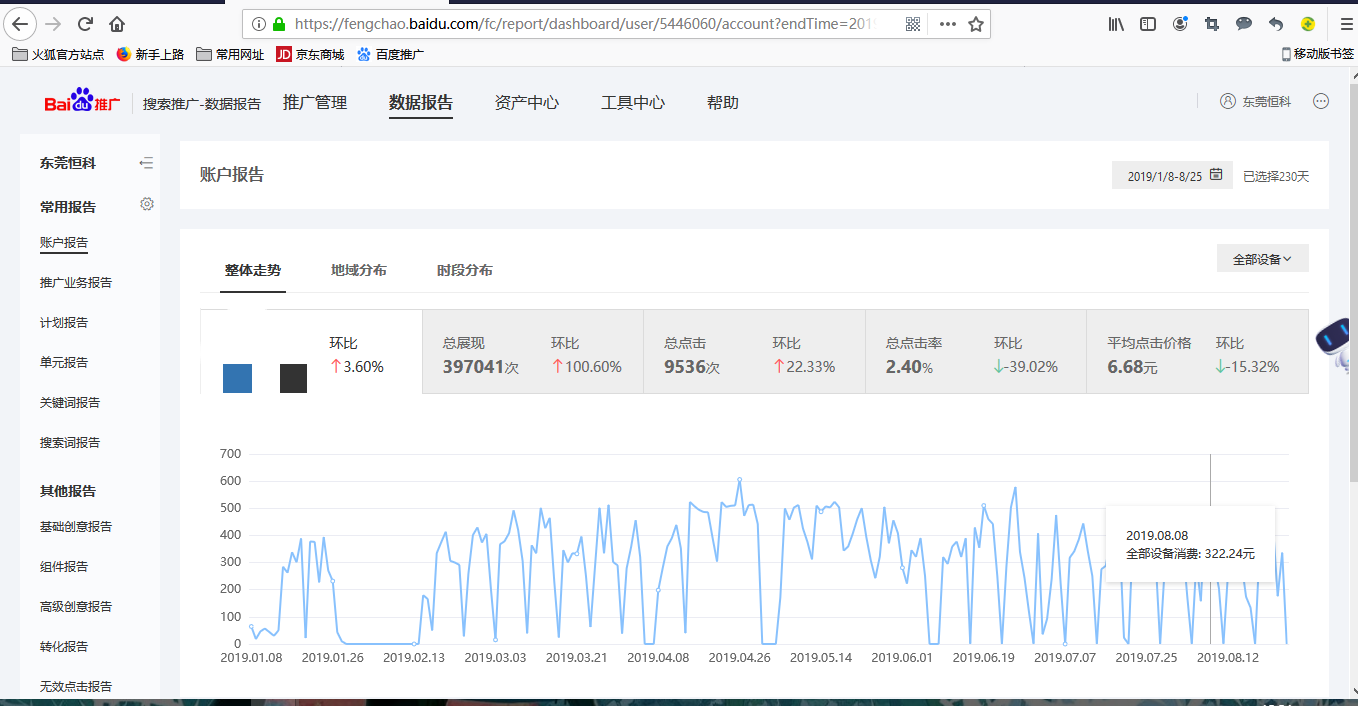The width and height of the screenshot is (1358, 706).
Task: Bookmark this page with the star icon
Action: coord(976,24)
